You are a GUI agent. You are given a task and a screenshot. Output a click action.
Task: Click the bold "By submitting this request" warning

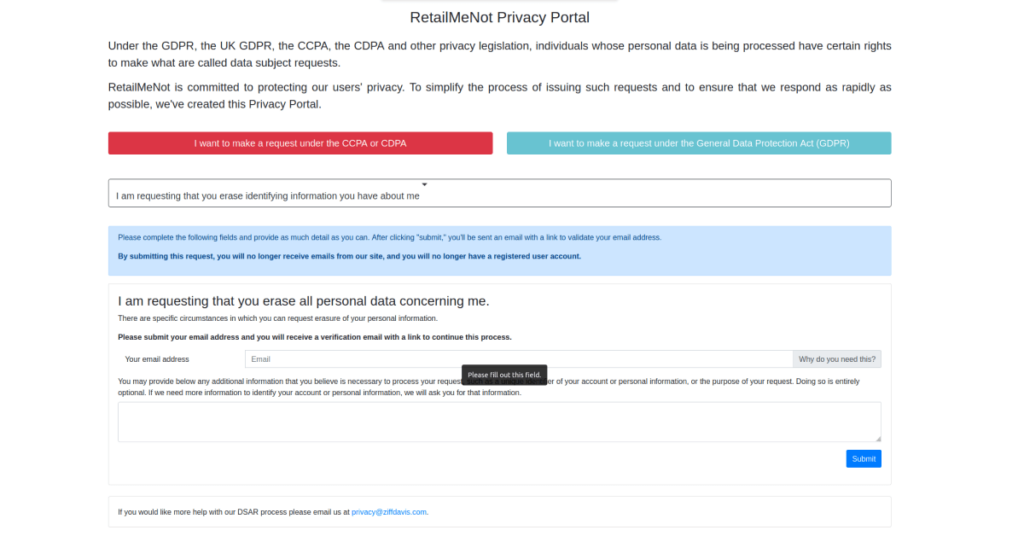pos(349,256)
